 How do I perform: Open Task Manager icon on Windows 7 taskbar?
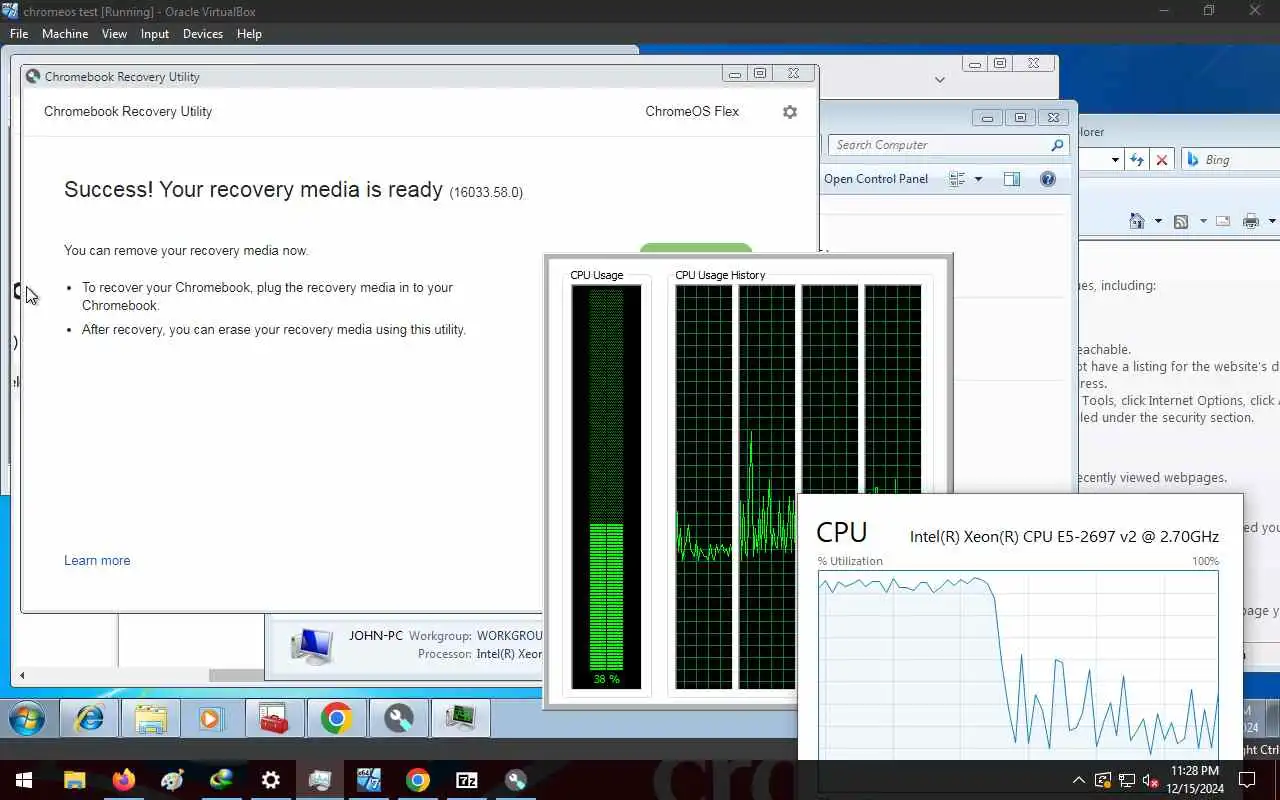(x=460, y=719)
